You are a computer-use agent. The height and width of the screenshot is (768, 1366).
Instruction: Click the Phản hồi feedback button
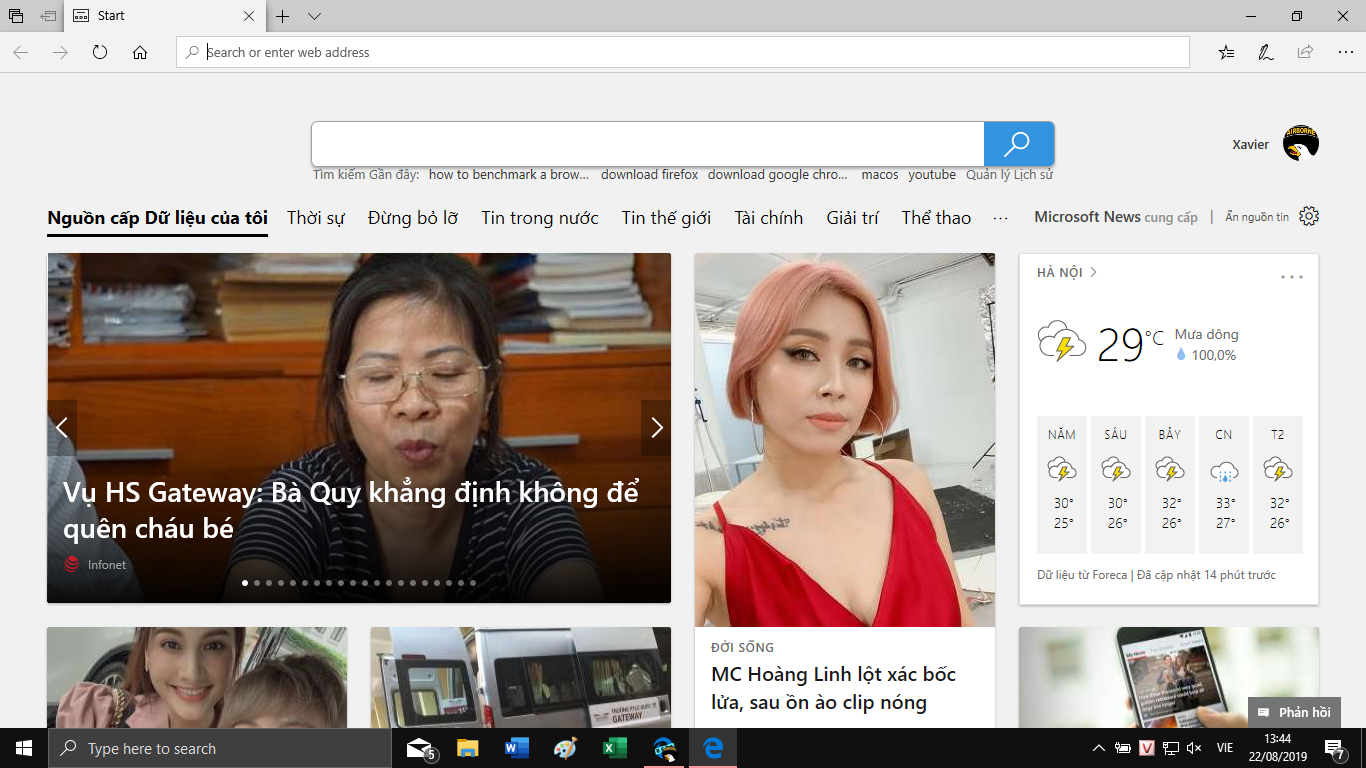(1294, 712)
